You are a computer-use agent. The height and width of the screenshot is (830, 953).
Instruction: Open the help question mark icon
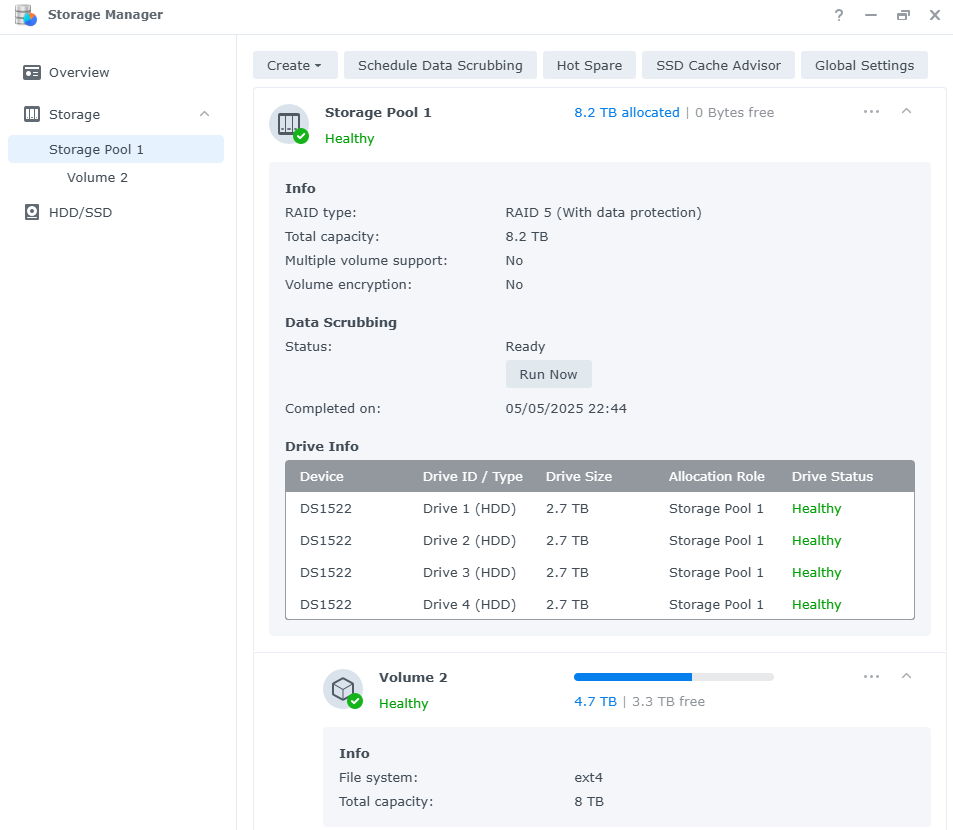(x=839, y=15)
